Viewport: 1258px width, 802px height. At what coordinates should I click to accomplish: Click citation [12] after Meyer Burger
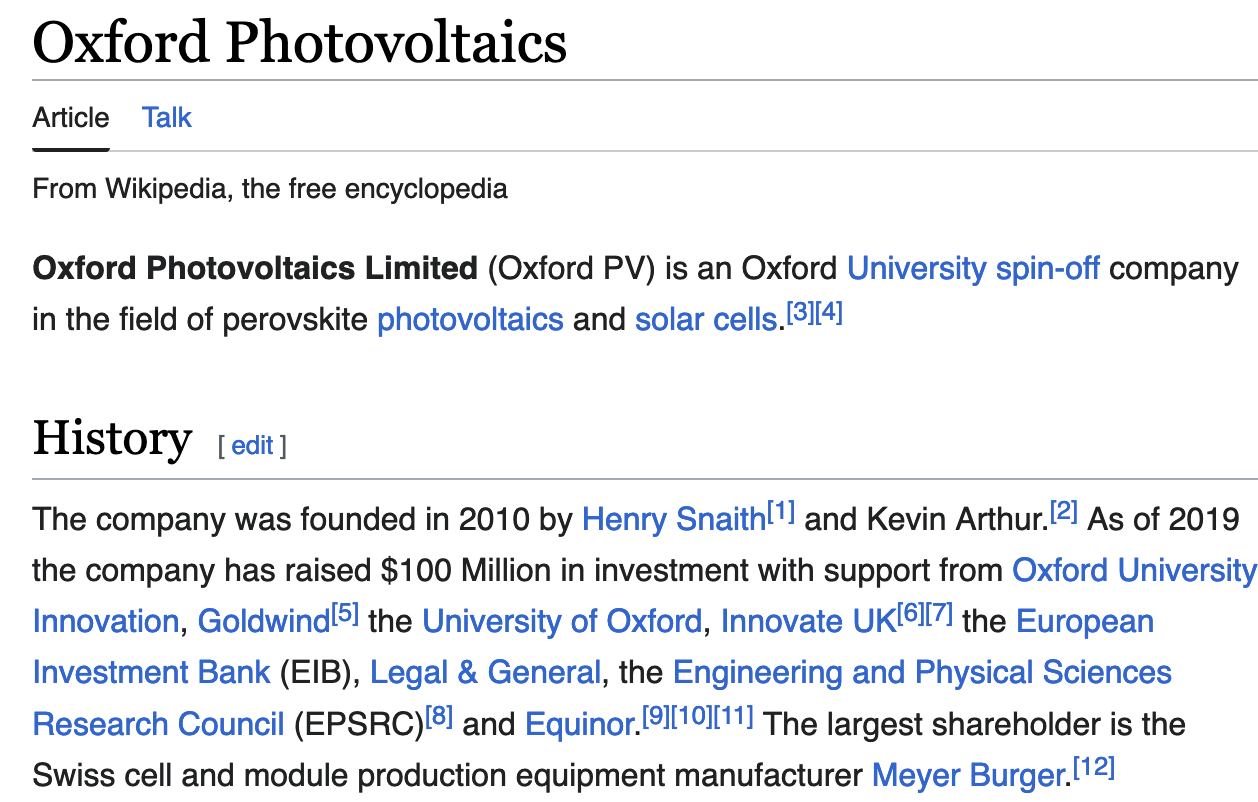tap(1093, 769)
